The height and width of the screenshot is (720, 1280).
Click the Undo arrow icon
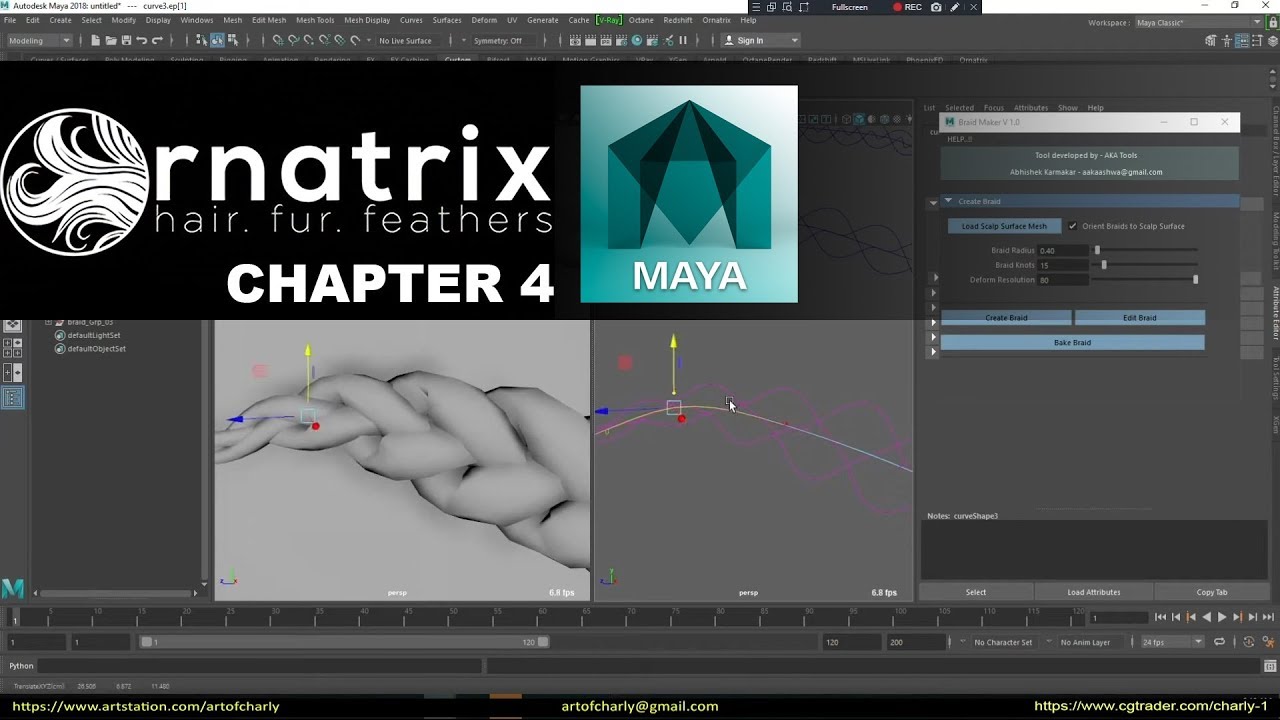tap(141, 41)
